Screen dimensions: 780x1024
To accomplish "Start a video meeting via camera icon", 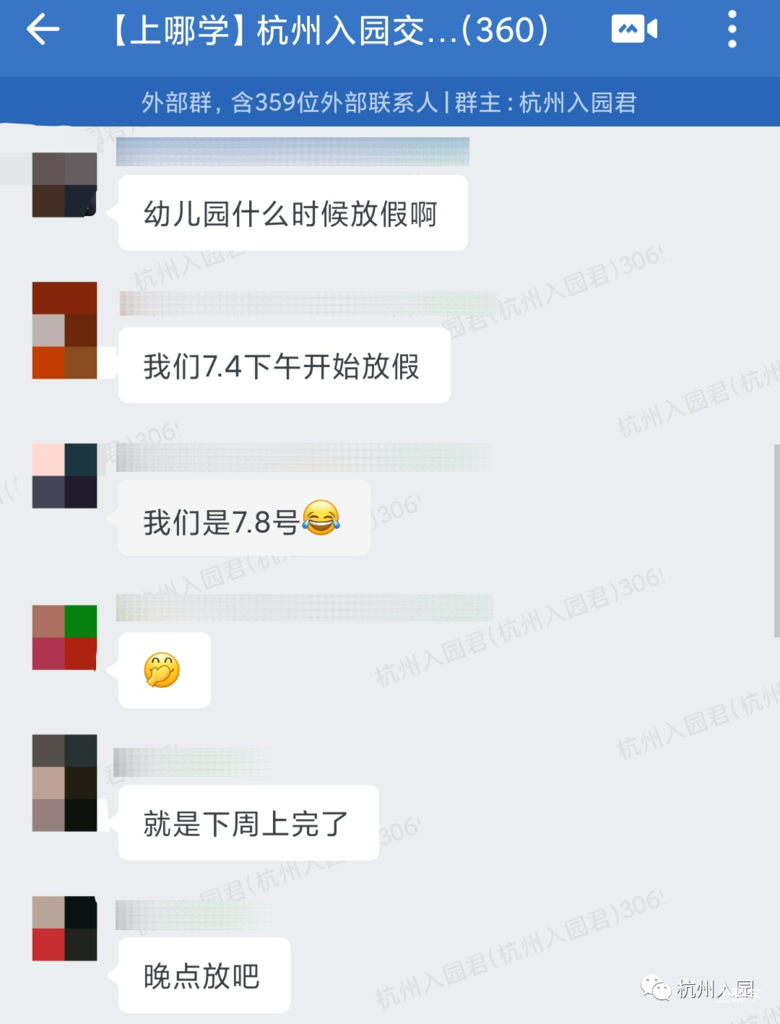I will point(634,29).
